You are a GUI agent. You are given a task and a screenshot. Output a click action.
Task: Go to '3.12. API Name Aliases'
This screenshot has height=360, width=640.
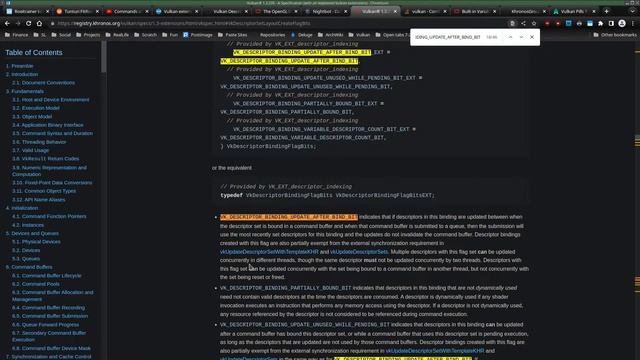coord(39,200)
